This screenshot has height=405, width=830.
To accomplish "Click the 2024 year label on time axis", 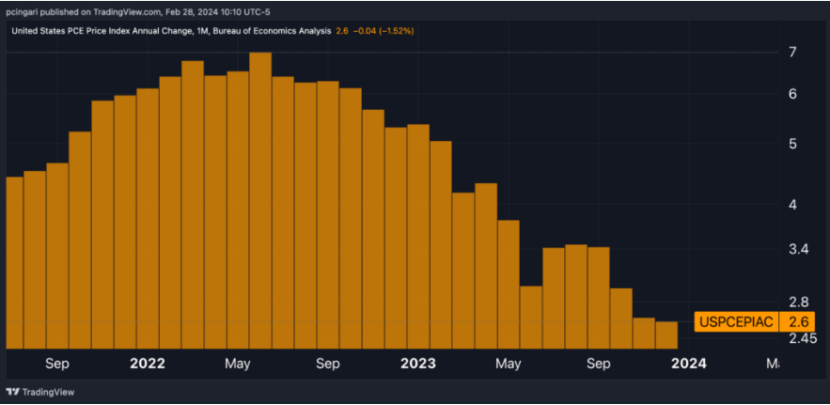I will 689,363.
